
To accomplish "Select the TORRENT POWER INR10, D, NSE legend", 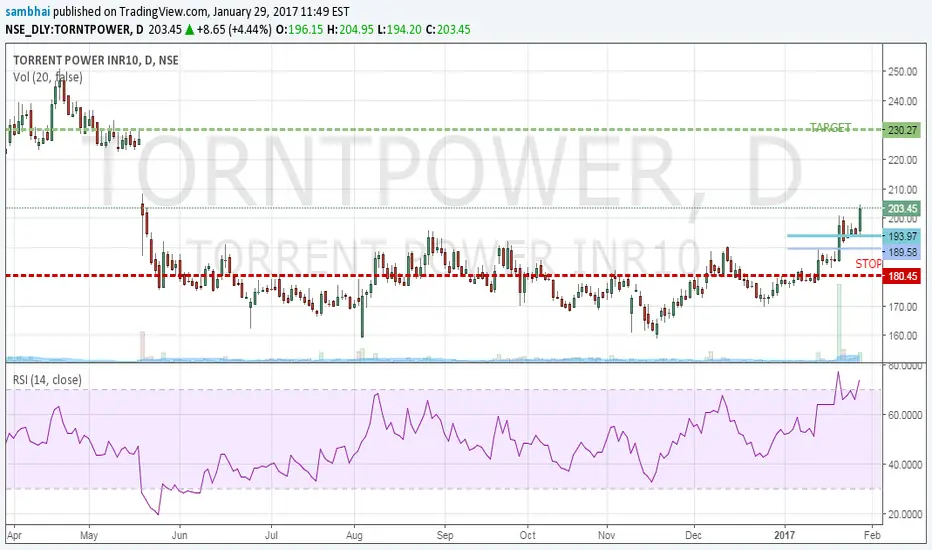I will click(96, 60).
